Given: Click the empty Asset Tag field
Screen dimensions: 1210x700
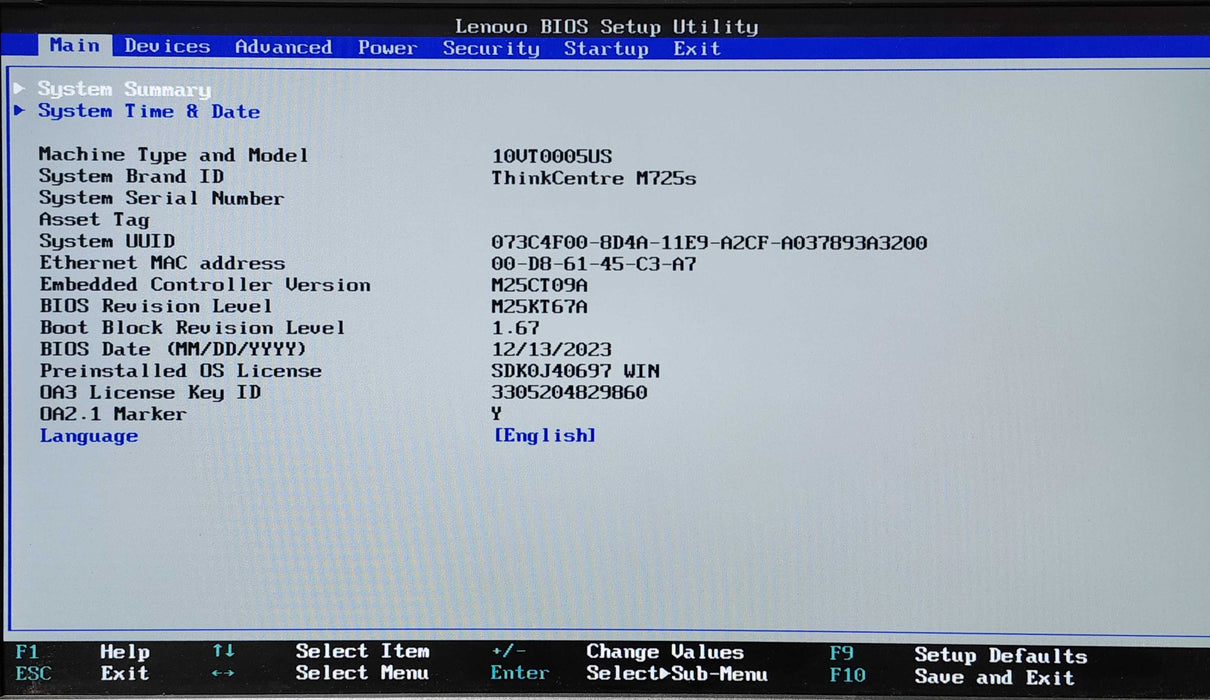Looking at the screenshot, I should point(550,219).
